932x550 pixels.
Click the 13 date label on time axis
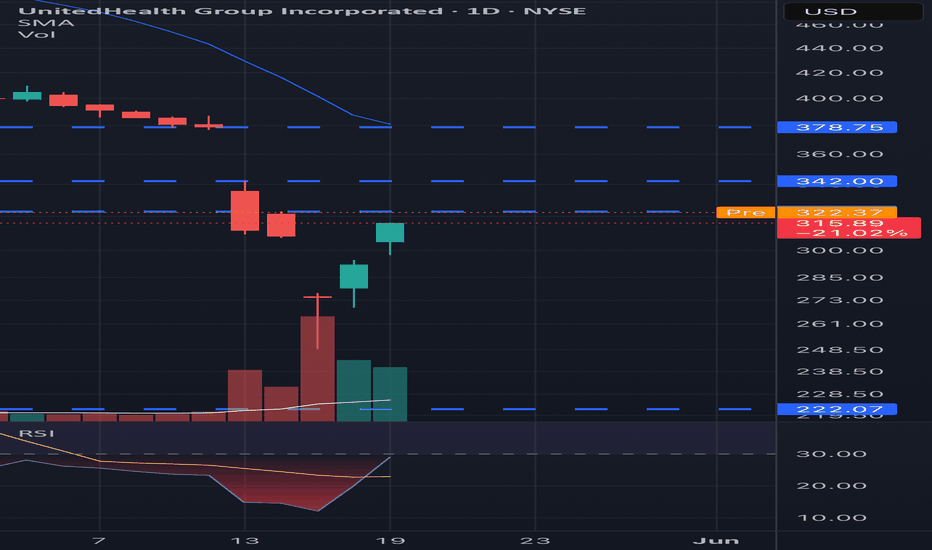click(x=245, y=540)
